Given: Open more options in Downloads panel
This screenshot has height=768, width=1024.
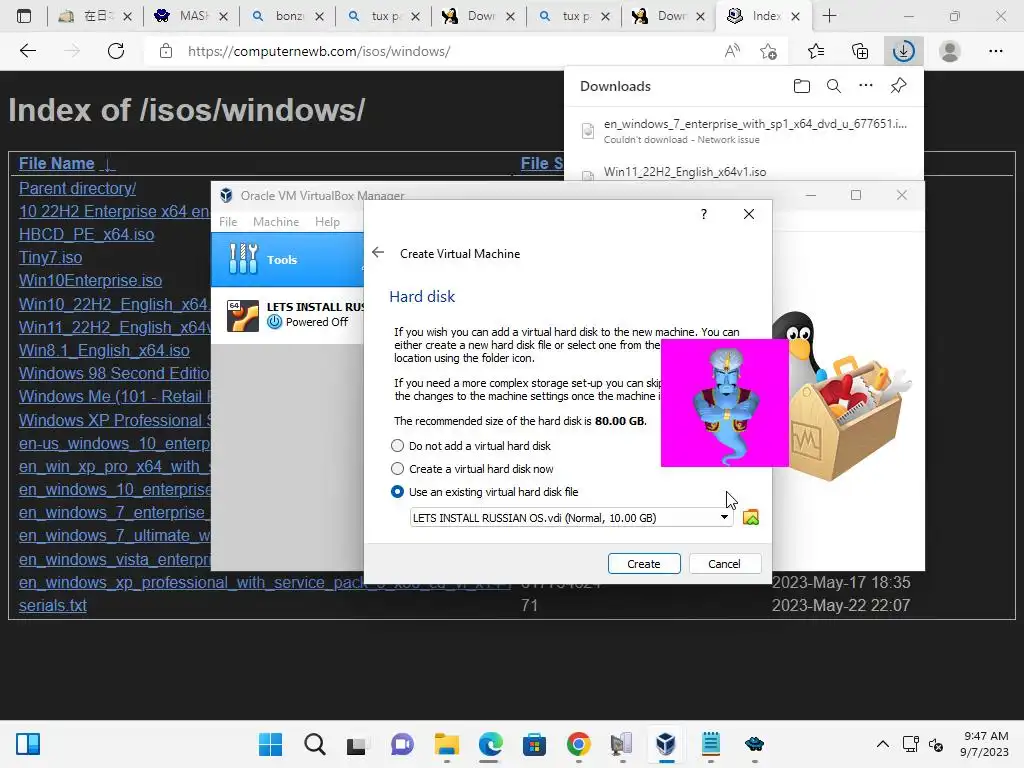Looking at the screenshot, I should click(865, 86).
